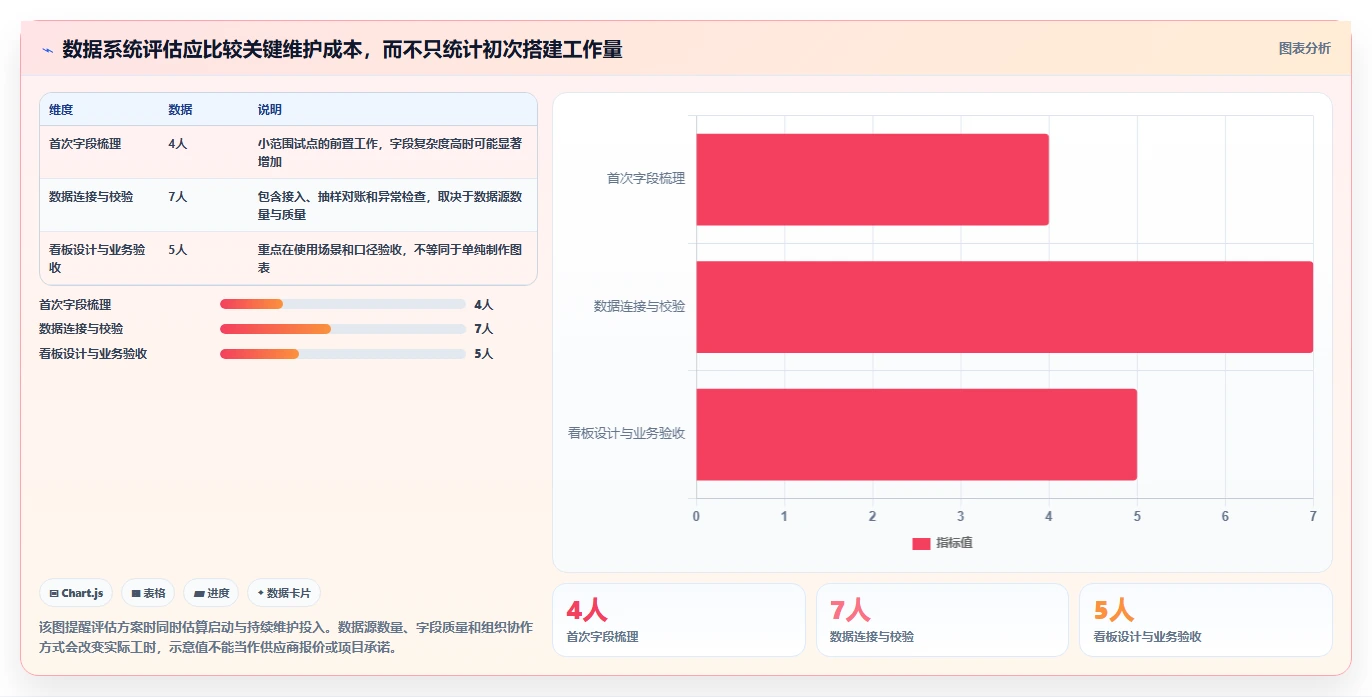Open the 4人 首次字段梳理 data card
Screen dimensions: 1372x697
click(678, 620)
